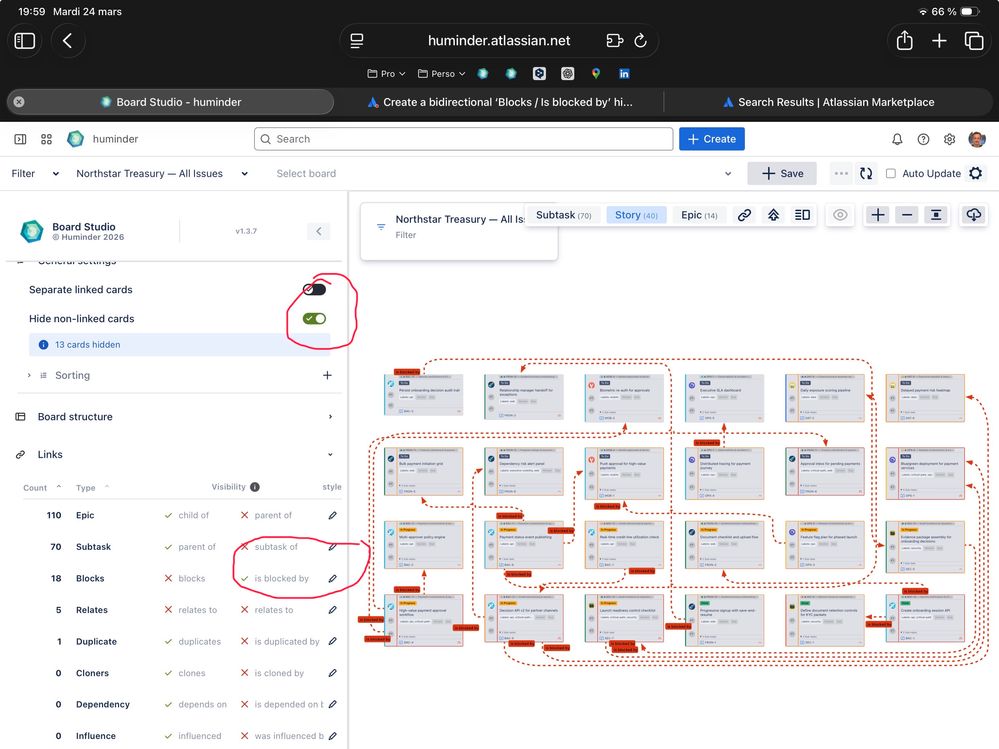Click the Northstar Treasury filter card
This screenshot has height=749, width=999.
[x=459, y=231]
